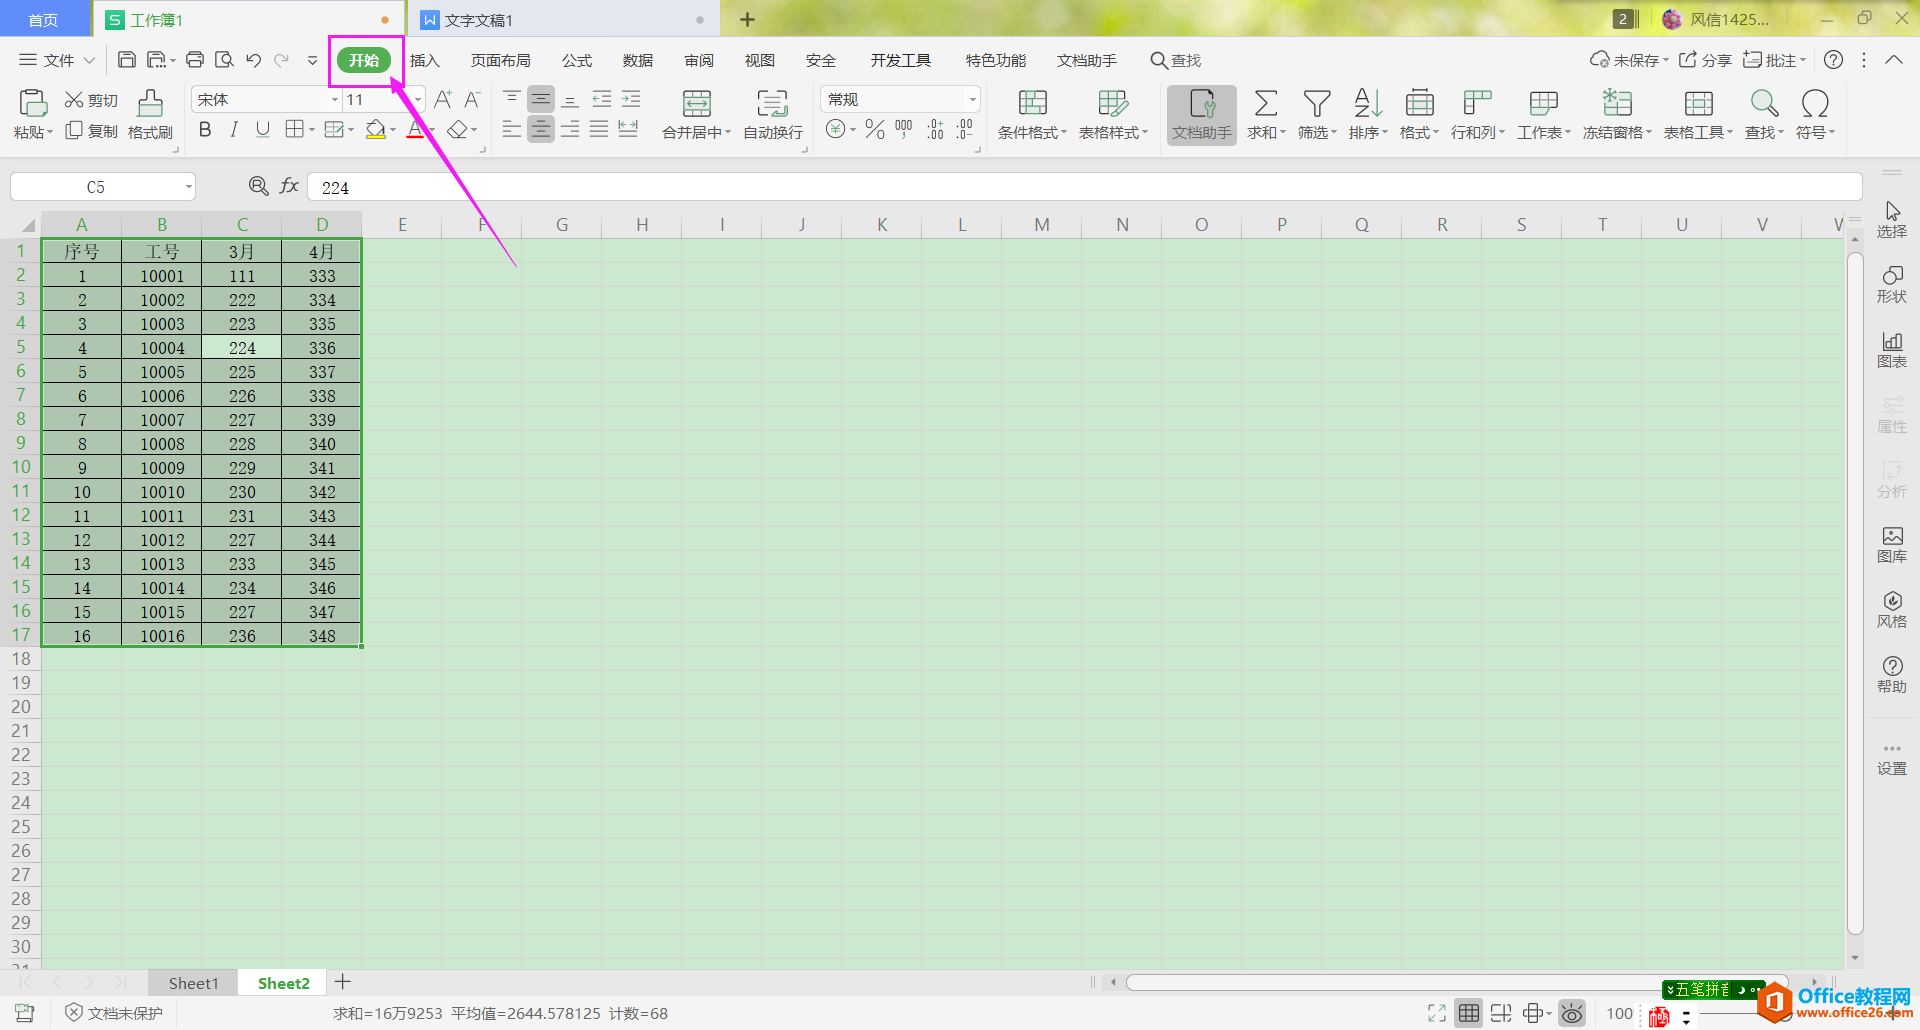Click the formula bar input showing 224
Viewport: 1920px width, 1030px height.
1084,187
